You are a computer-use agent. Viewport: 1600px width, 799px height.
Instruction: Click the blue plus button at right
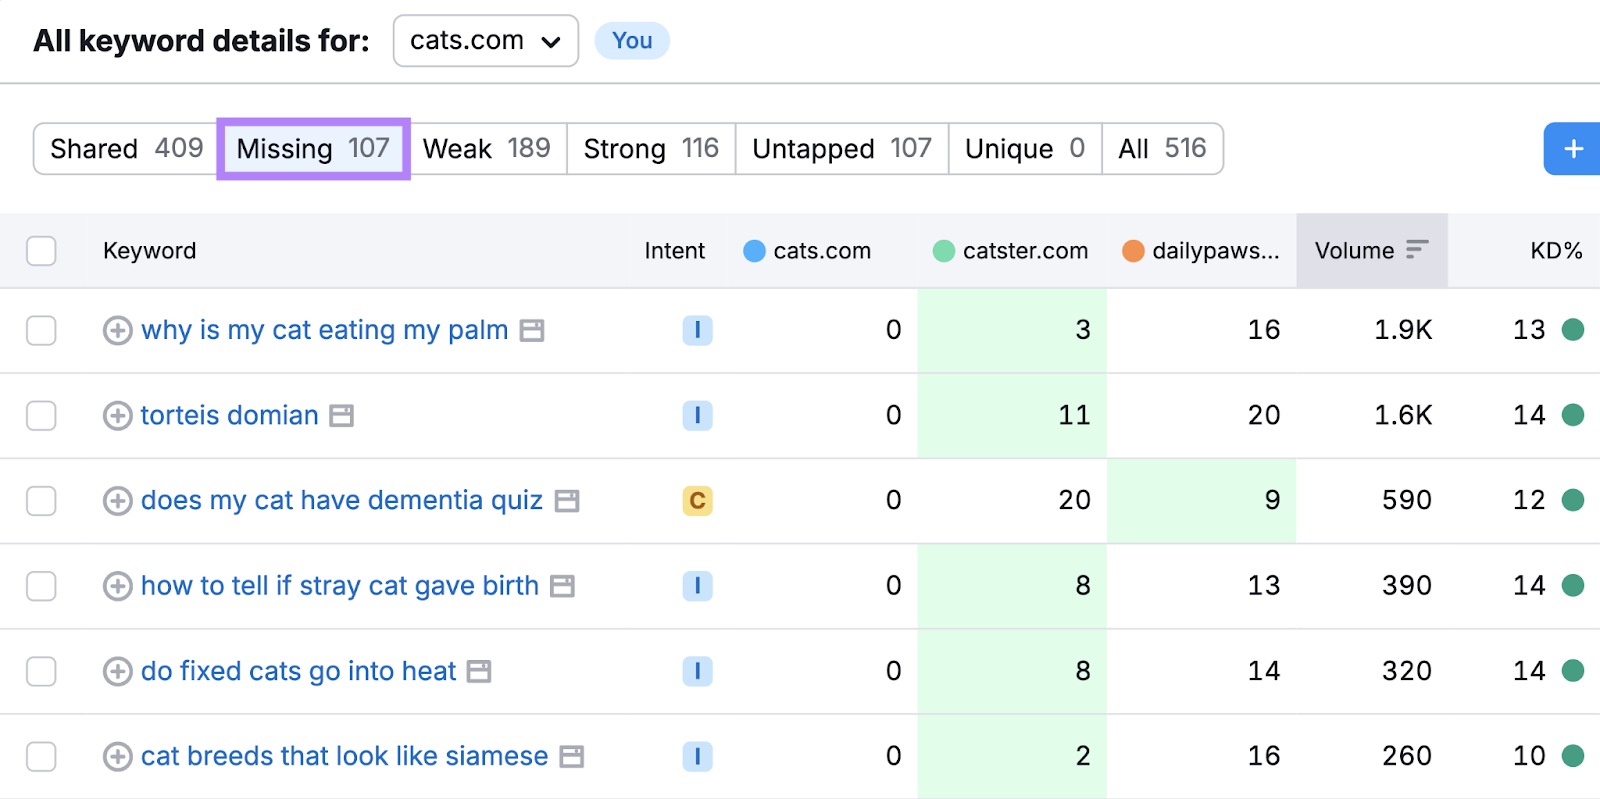coord(1573,149)
